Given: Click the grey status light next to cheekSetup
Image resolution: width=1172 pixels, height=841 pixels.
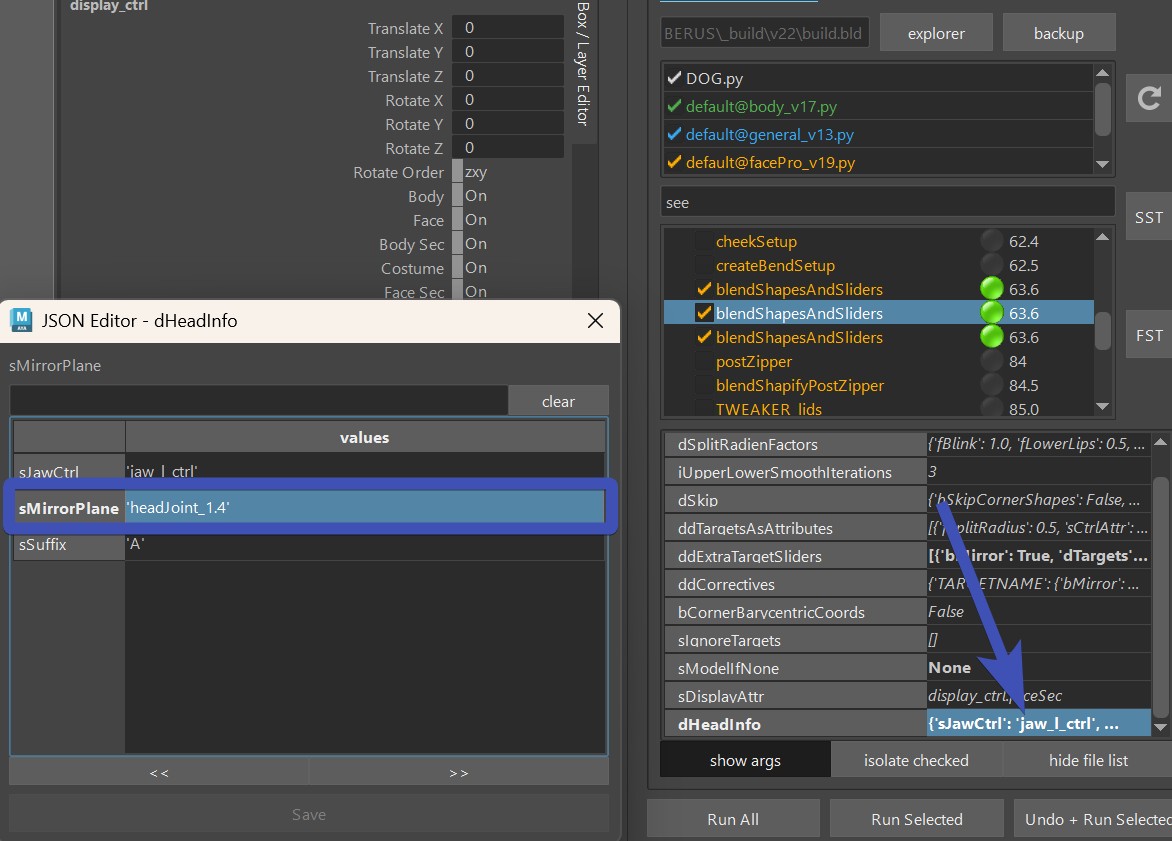Looking at the screenshot, I should pyautogui.click(x=992, y=241).
